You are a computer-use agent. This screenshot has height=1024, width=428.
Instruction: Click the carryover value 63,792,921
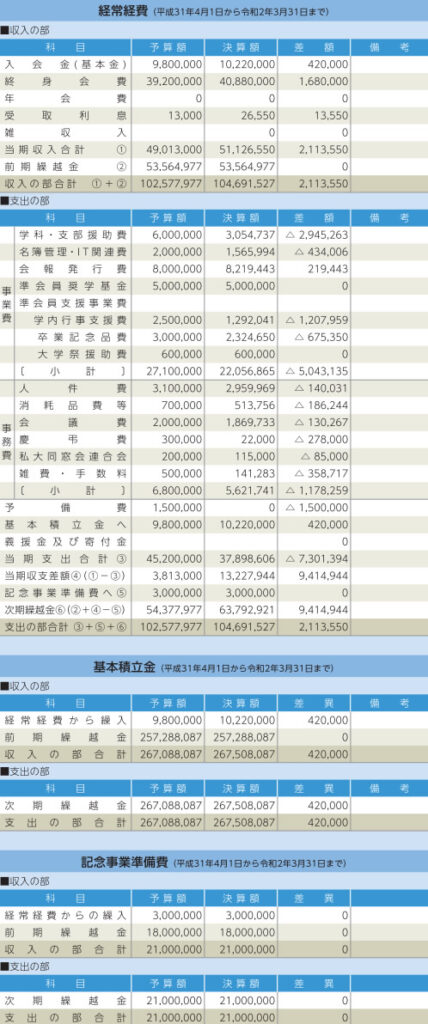247,610
